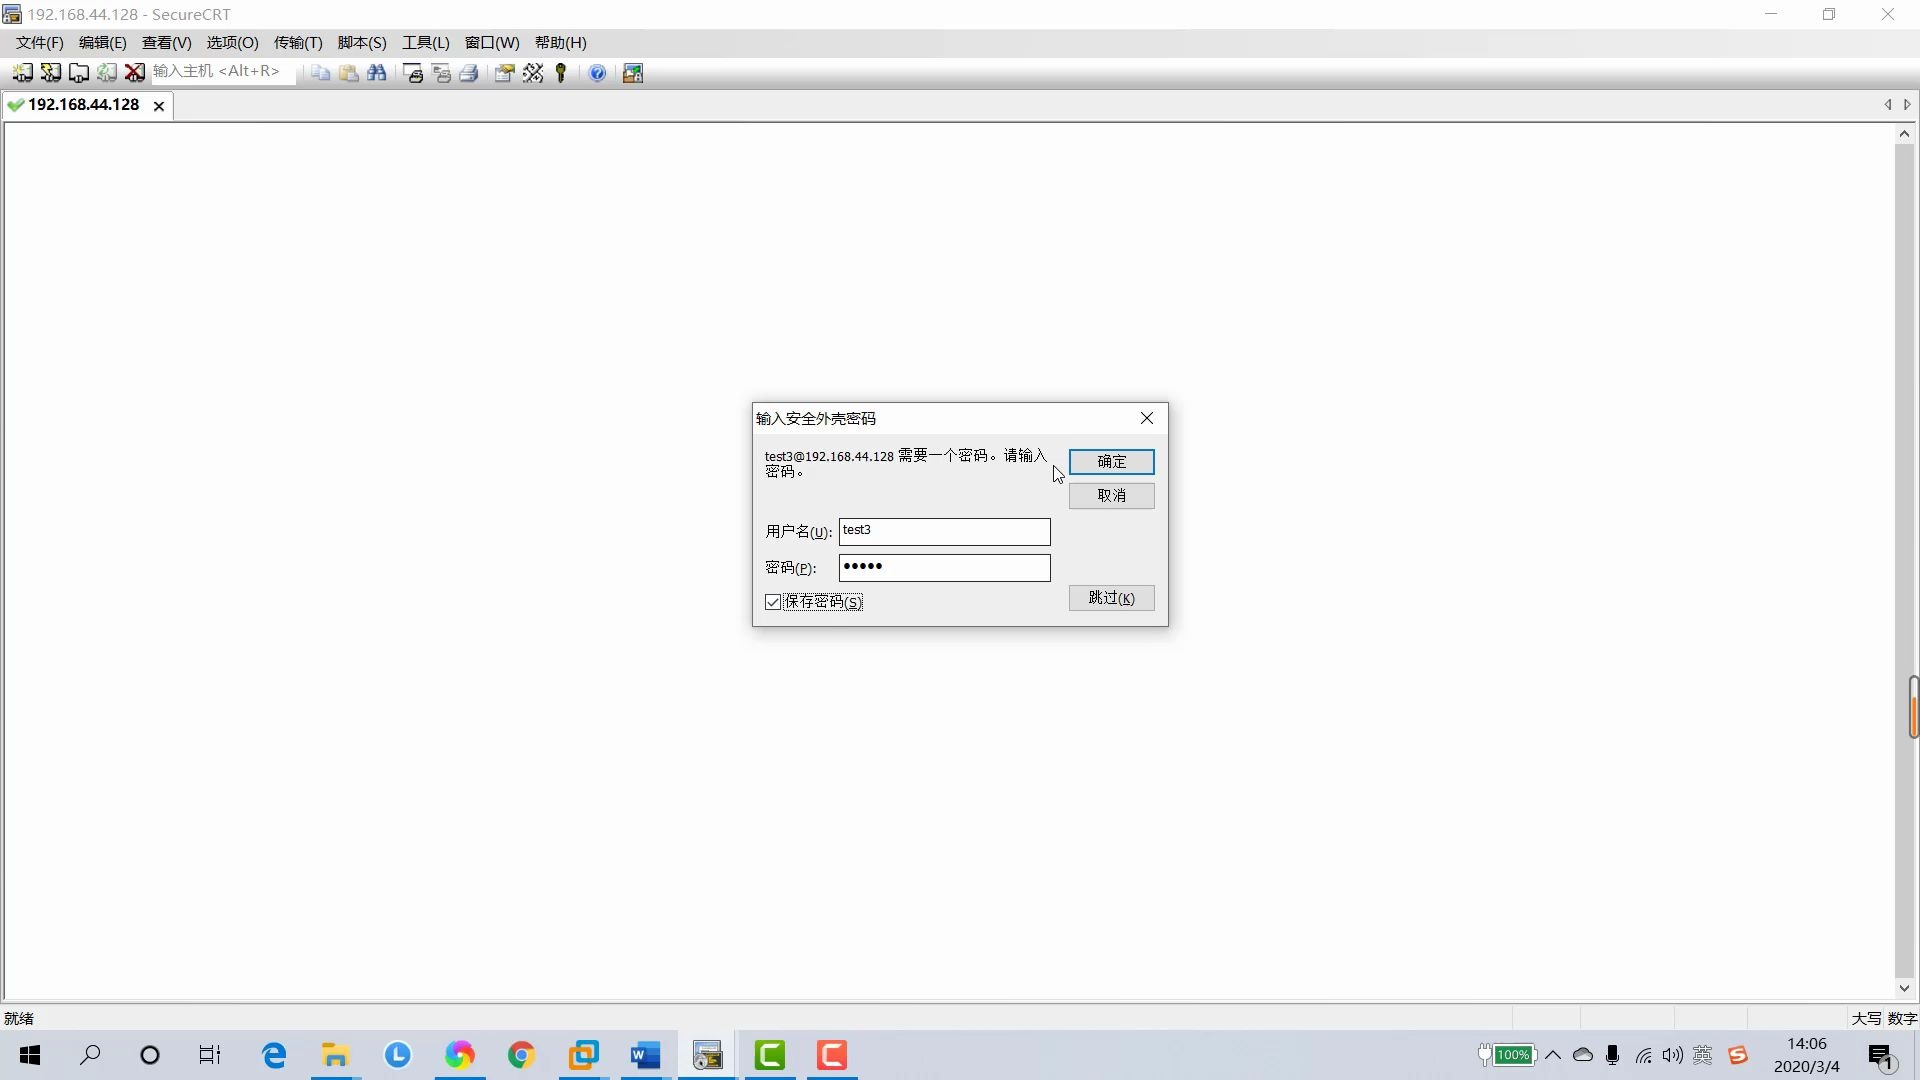The width and height of the screenshot is (1920, 1080).
Task: Click the Connect in Tab folder icon
Action: pyautogui.click(x=78, y=73)
